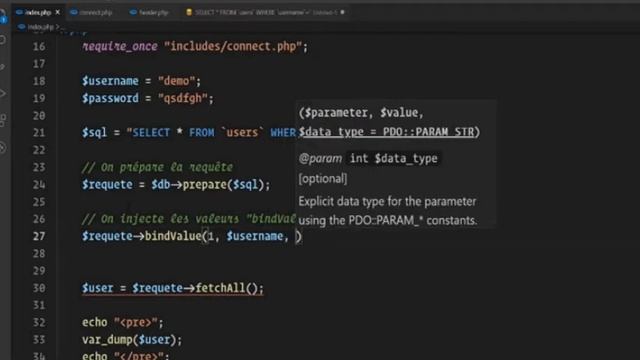Switch to the untitled SELECT query tab
Image resolution: width=640 pixels, height=360 pixels.
265,12
